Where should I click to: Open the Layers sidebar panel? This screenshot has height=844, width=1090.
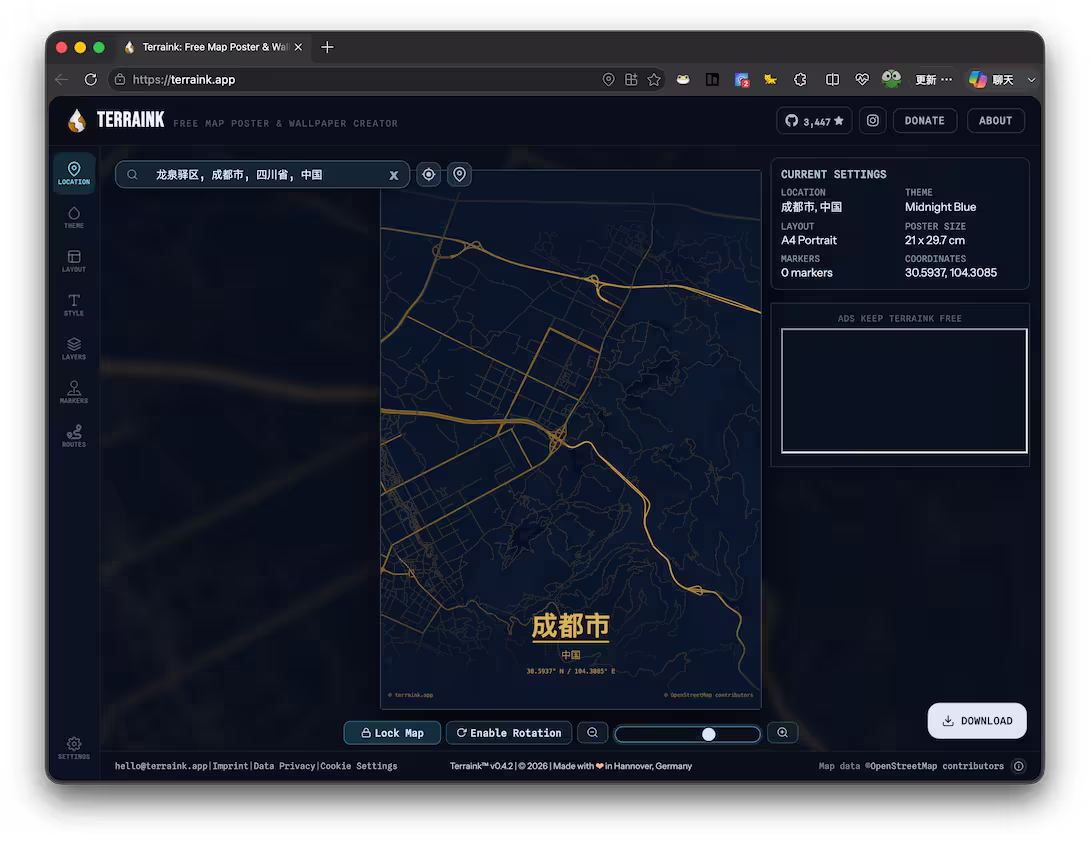click(x=74, y=348)
